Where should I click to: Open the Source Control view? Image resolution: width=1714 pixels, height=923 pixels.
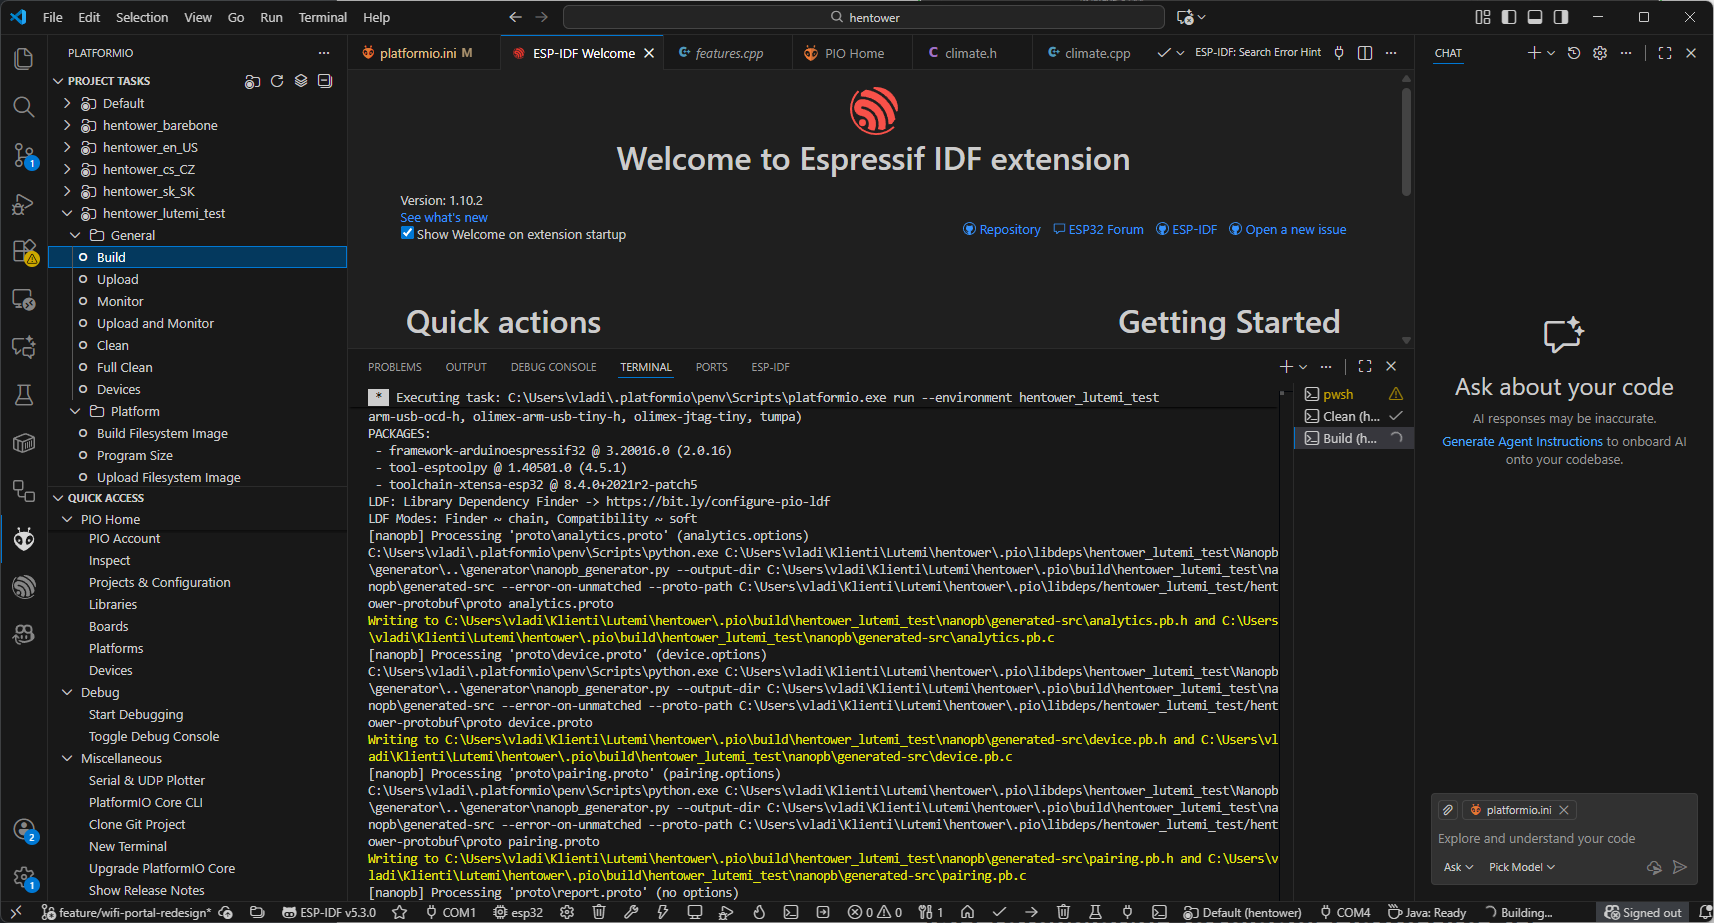tap(24, 155)
